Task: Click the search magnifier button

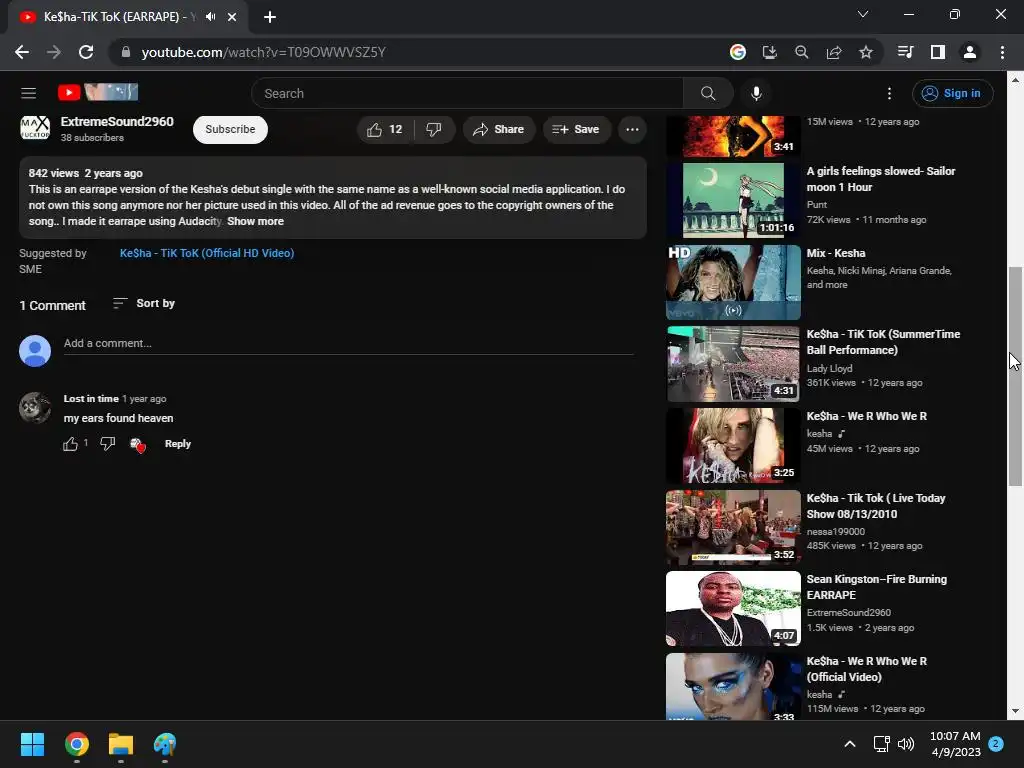Action: coord(708,93)
